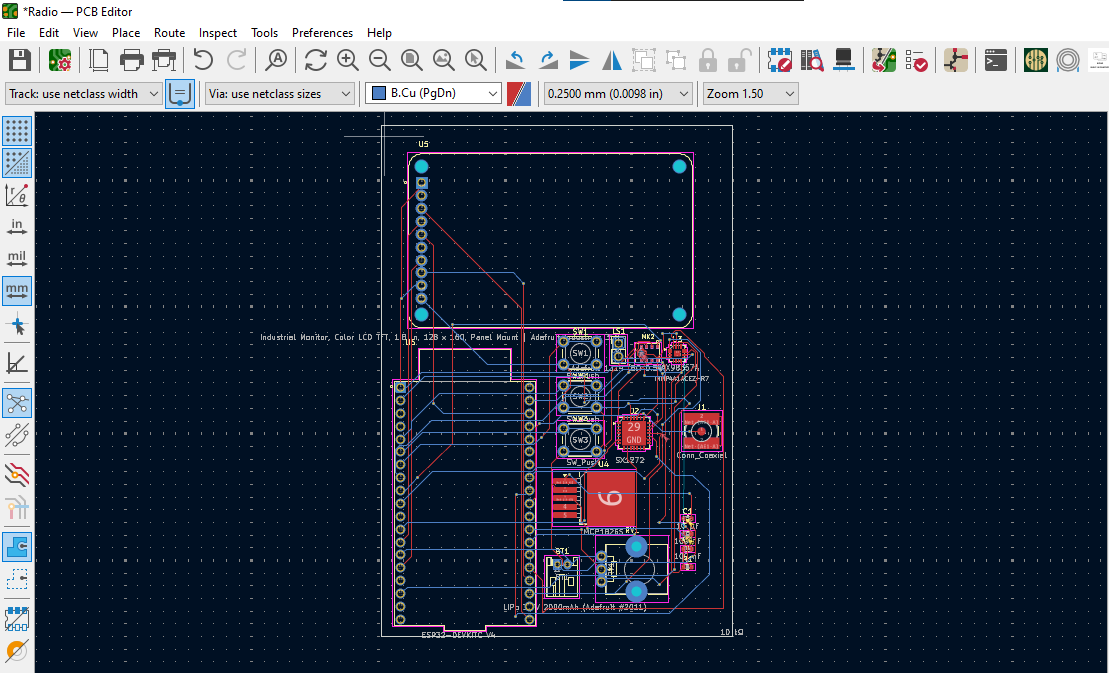1109x673 pixels.
Task: Click the greyed Redo arrow
Action: pyautogui.click(x=236, y=60)
